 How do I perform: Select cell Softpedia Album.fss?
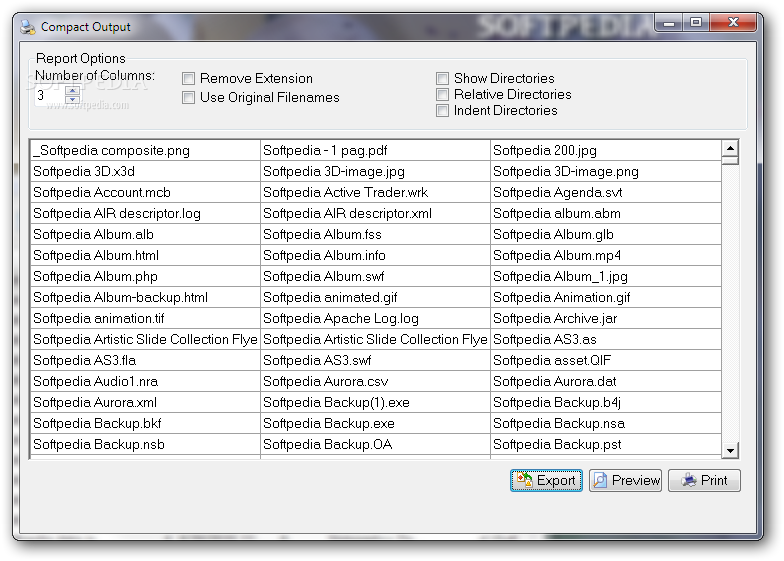pos(376,234)
